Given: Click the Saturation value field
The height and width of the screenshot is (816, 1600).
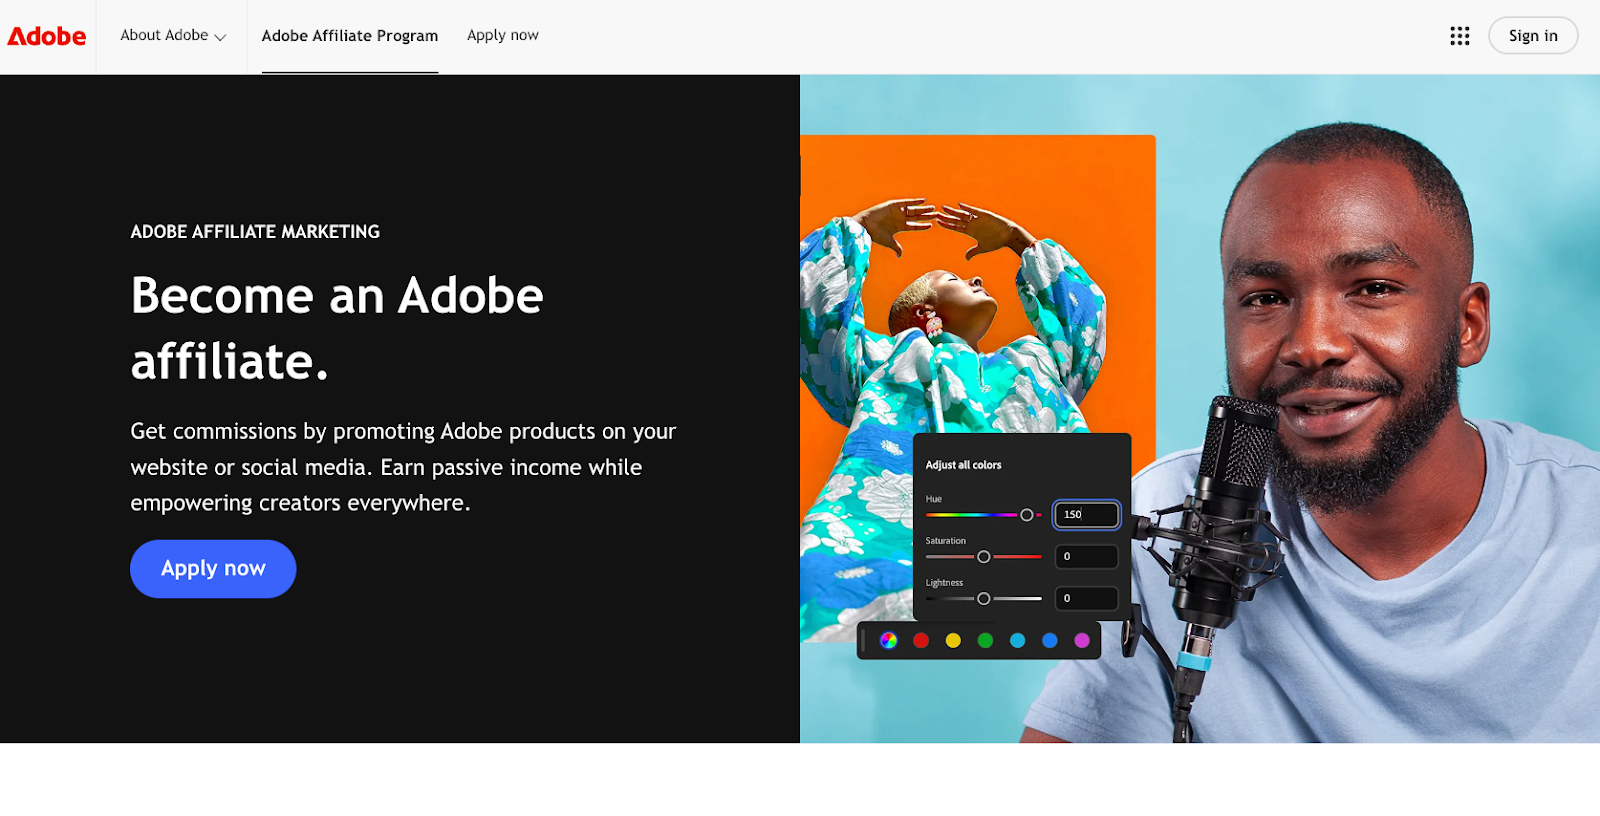Looking at the screenshot, I should [1087, 556].
